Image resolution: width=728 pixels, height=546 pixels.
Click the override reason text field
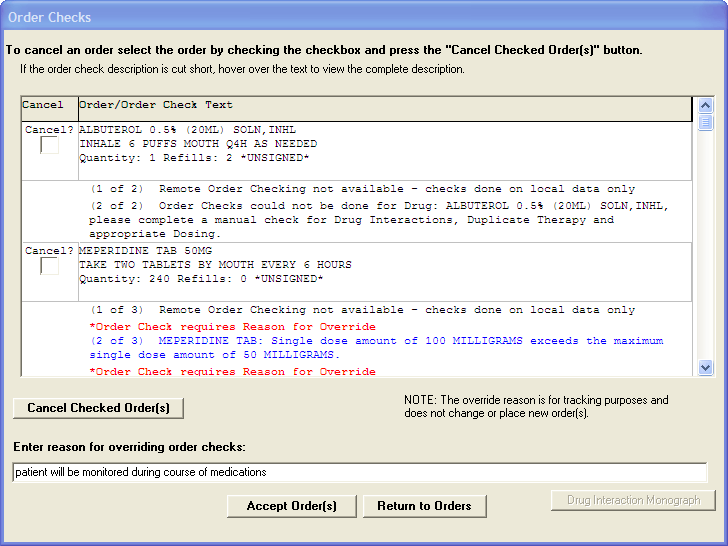click(x=360, y=472)
